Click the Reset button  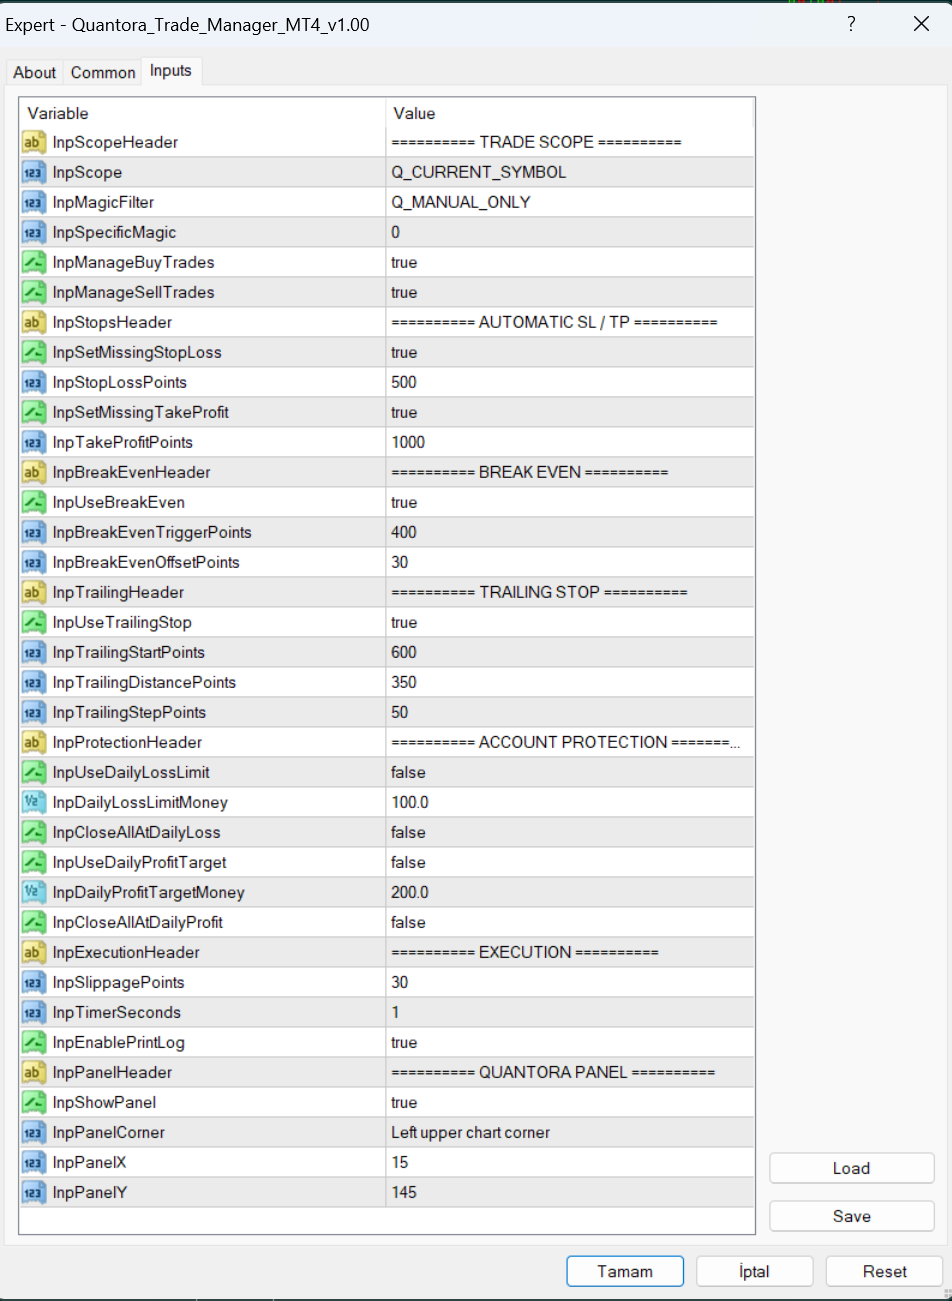point(885,1271)
